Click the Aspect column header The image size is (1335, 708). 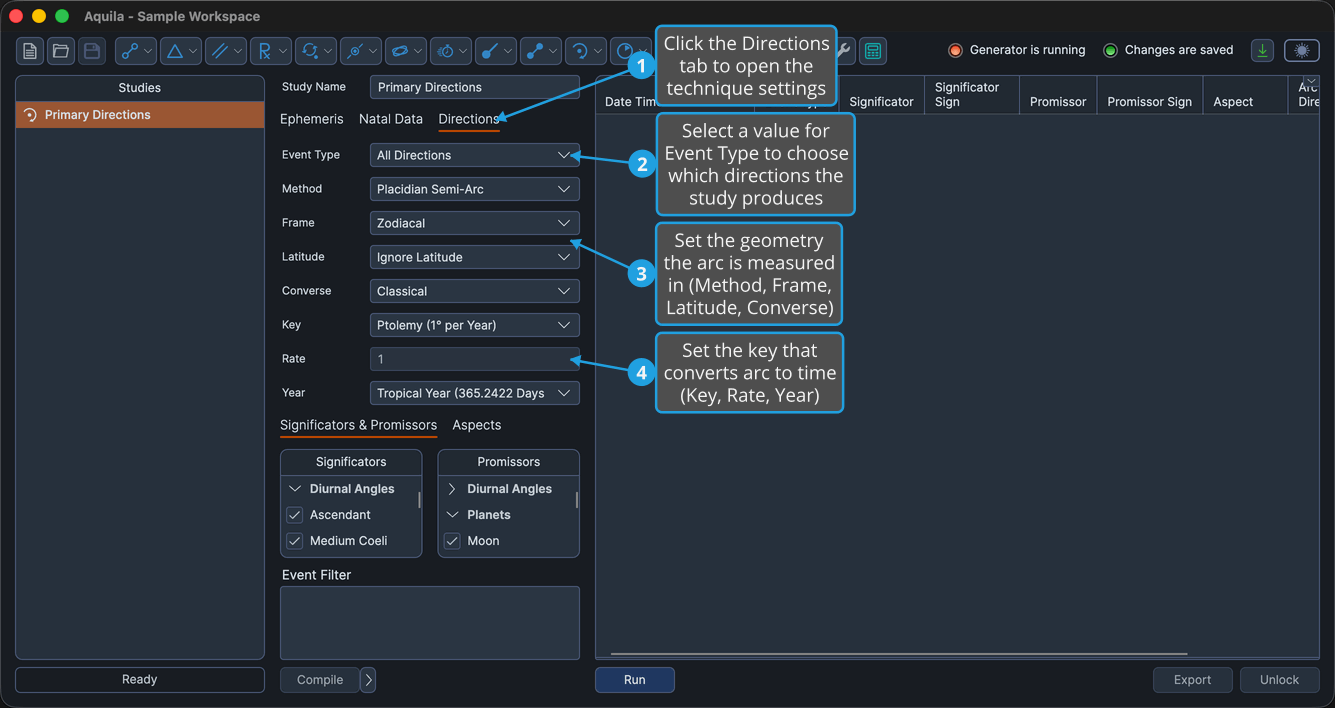pos(1245,95)
